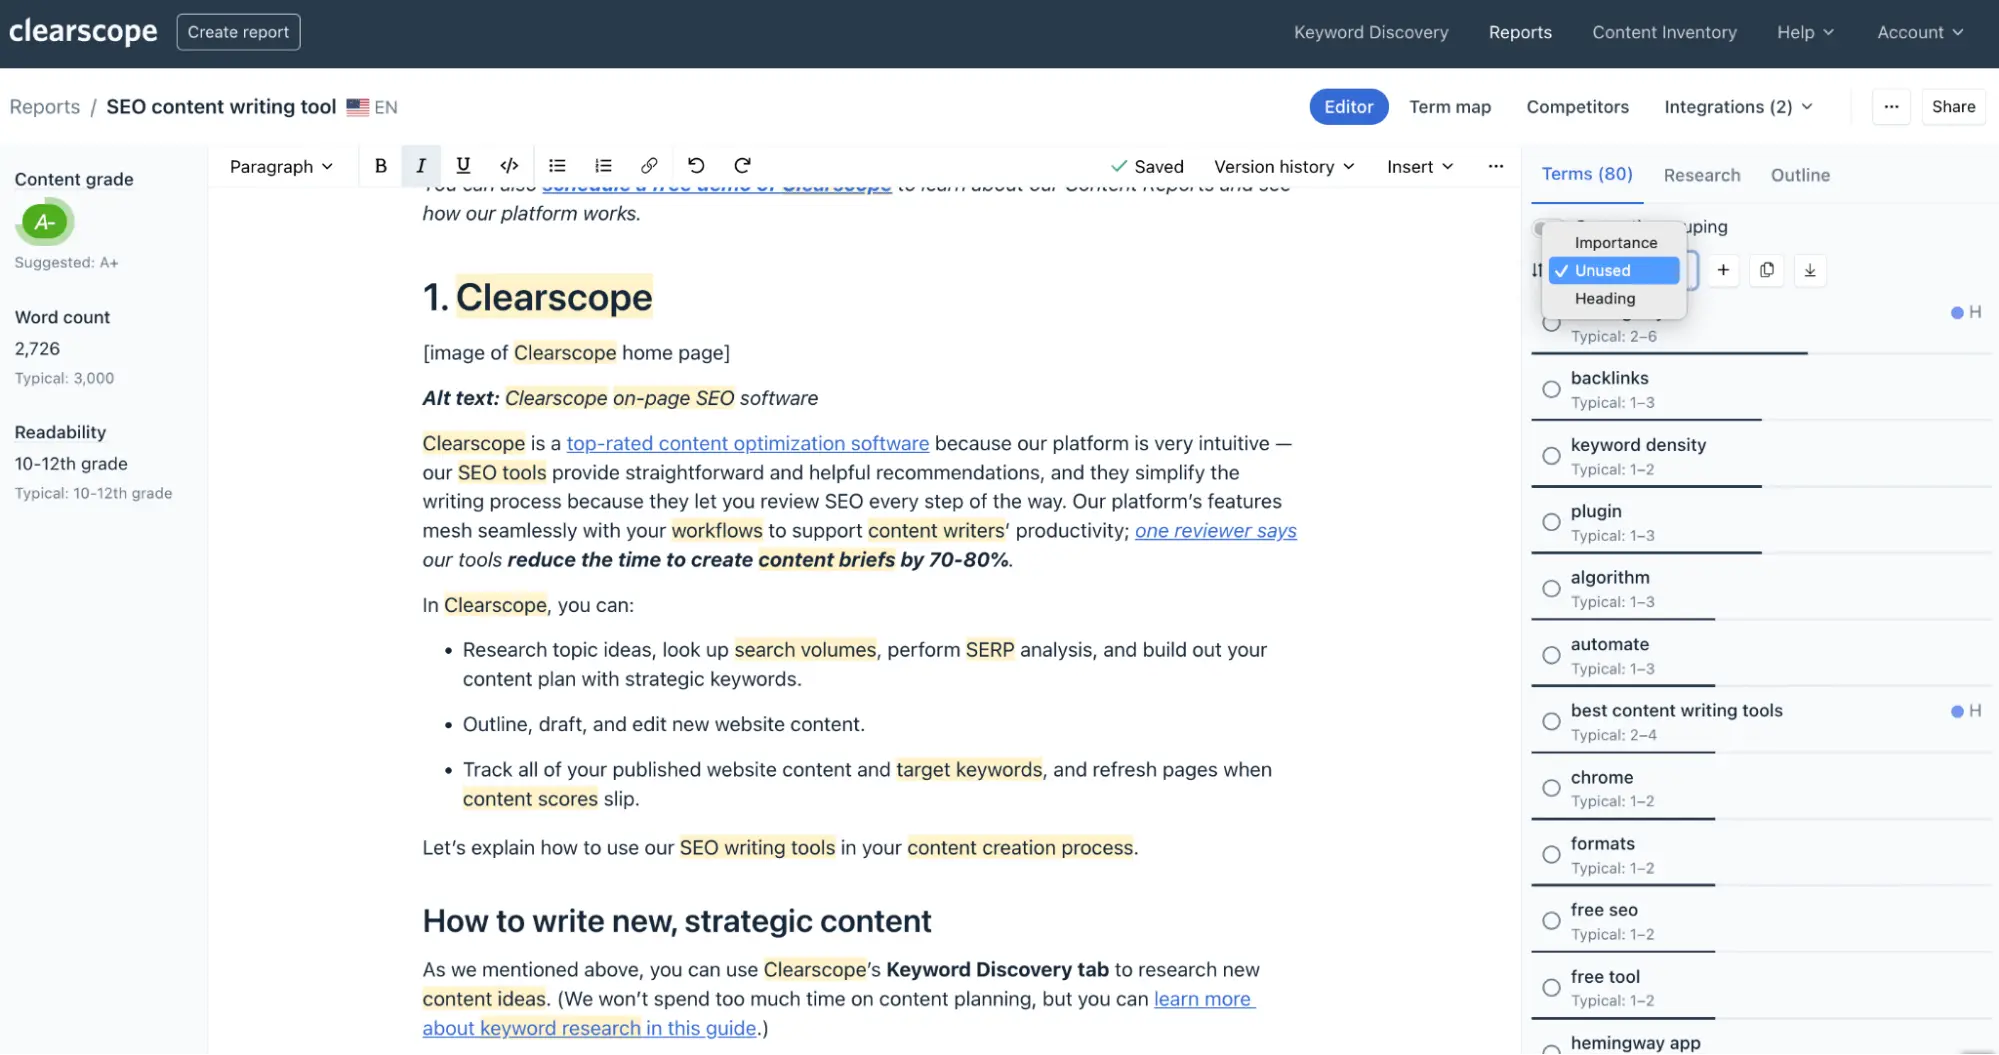Switch to the Terms (80) tab
Screen dimensions: 1999x1055
(1587, 174)
